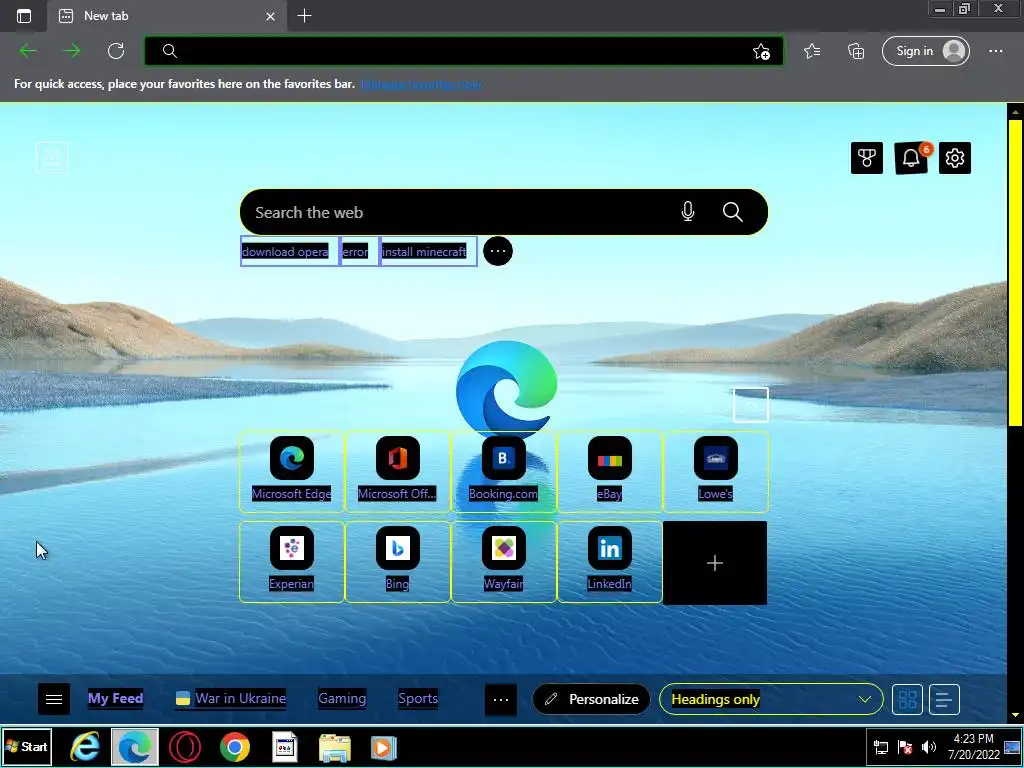The width and height of the screenshot is (1024, 768).
Task: Open the tab actions menu icon
Action: [x=24, y=16]
